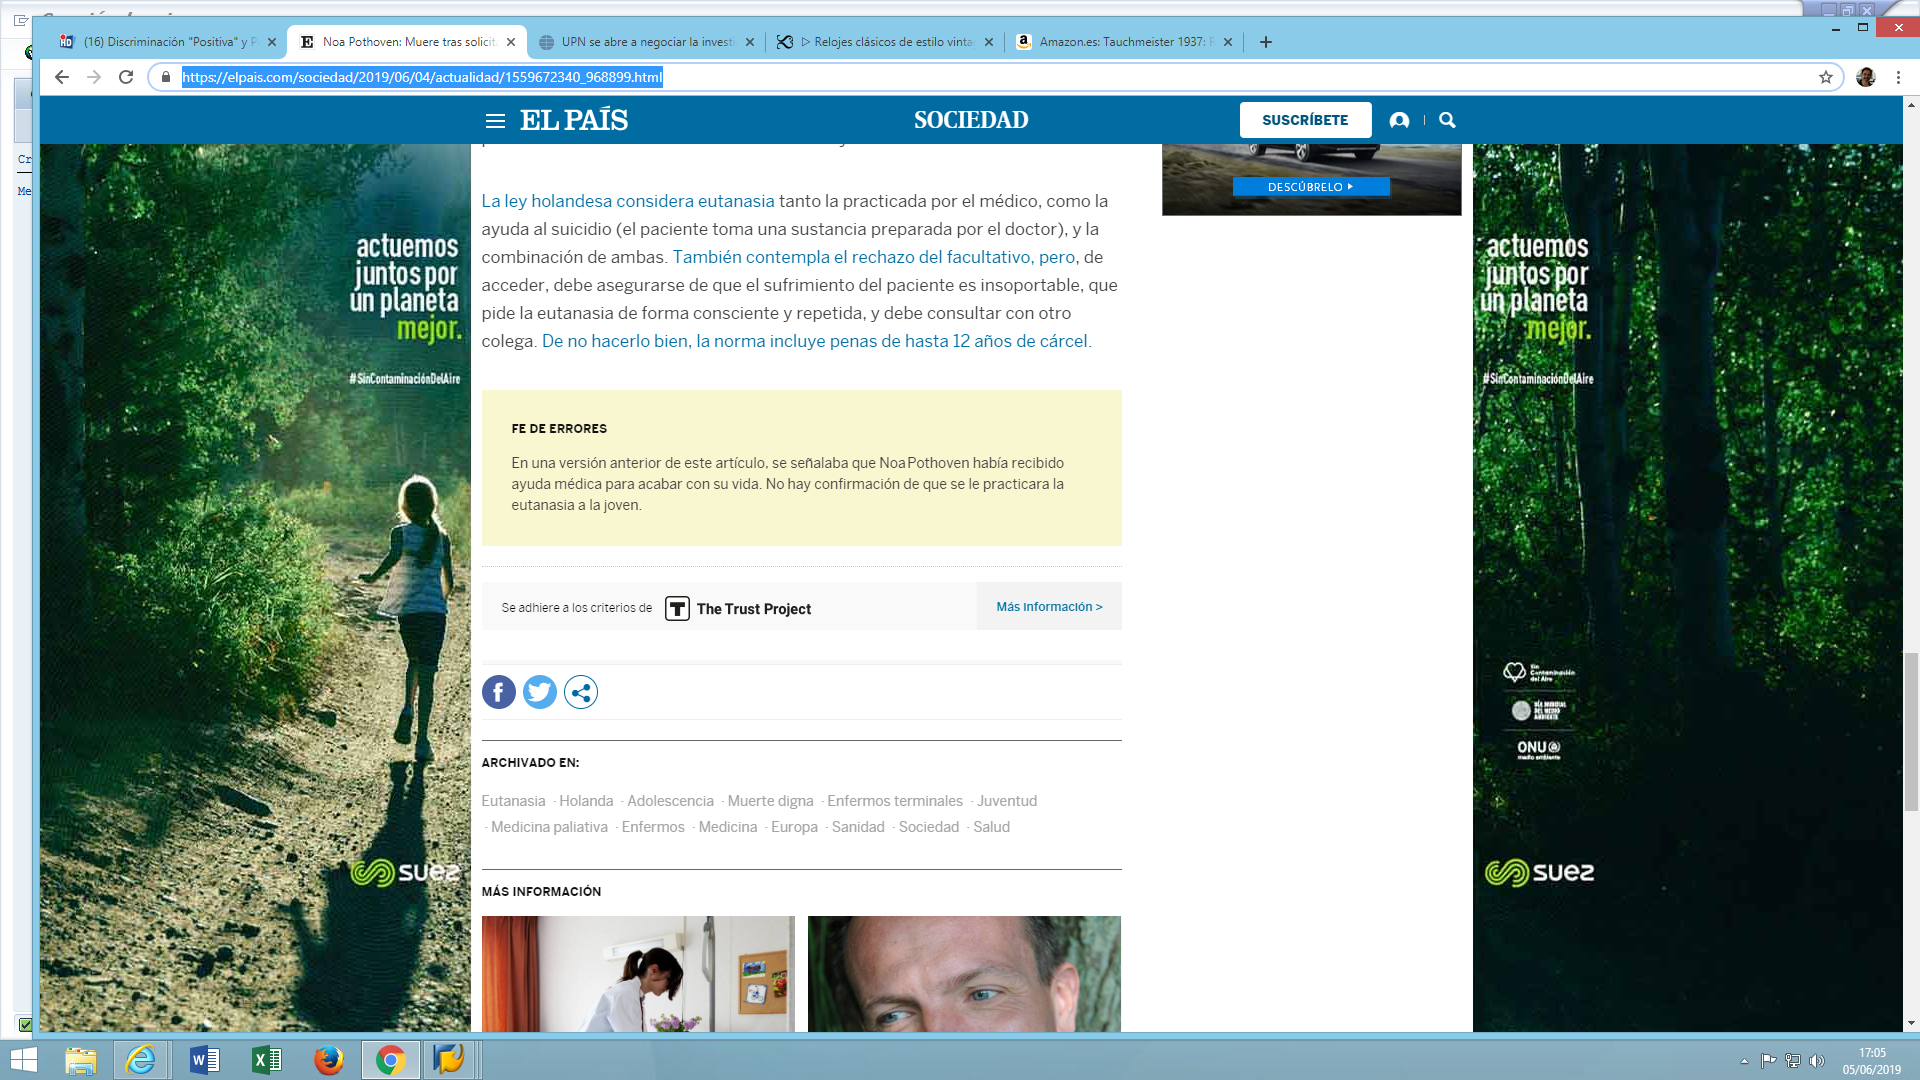This screenshot has height=1080, width=1920.
Task: Share article on Twitter
Action: pyautogui.click(x=540, y=692)
